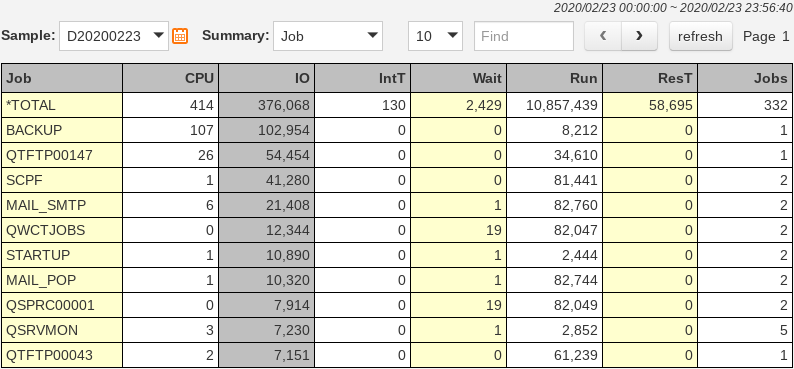Click the QWCTJOBS Run value 82,047
The height and width of the screenshot is (369, 794).
tap(576, 230)
